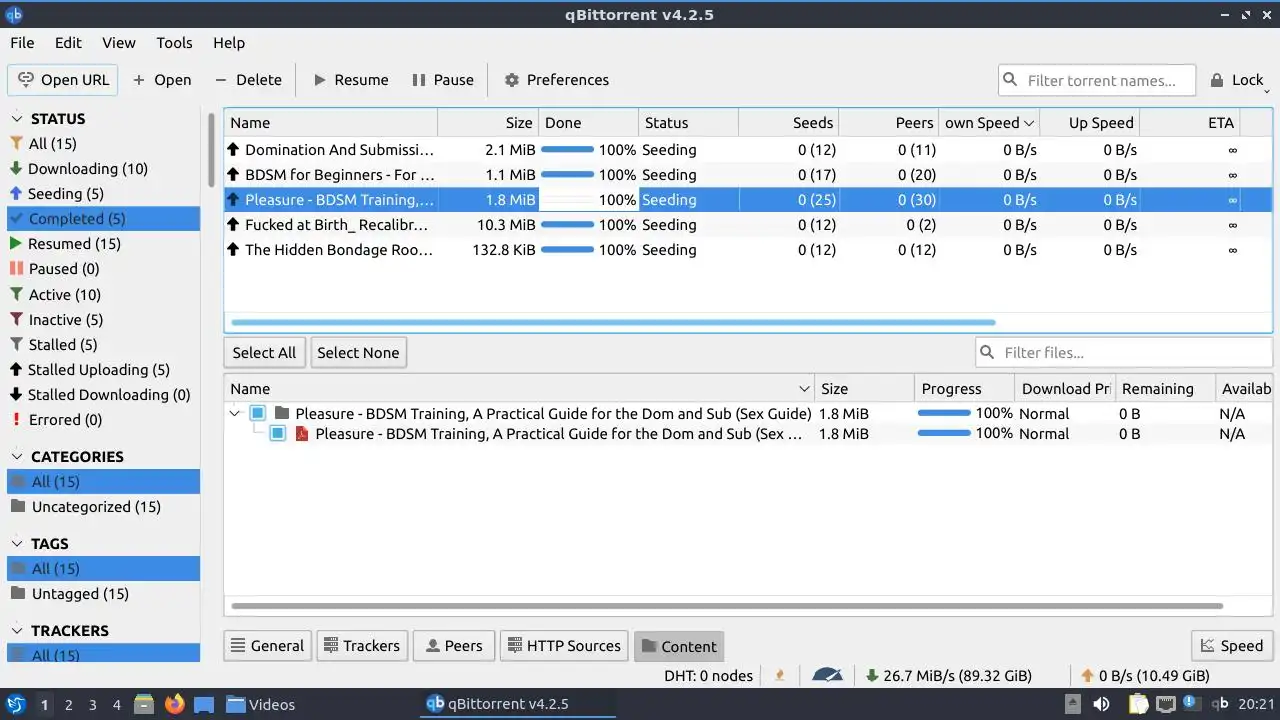Select the Uncategorized (15) category
Image resolution: width=1280 pixels, height=720 pixels.
pos(103,507)
